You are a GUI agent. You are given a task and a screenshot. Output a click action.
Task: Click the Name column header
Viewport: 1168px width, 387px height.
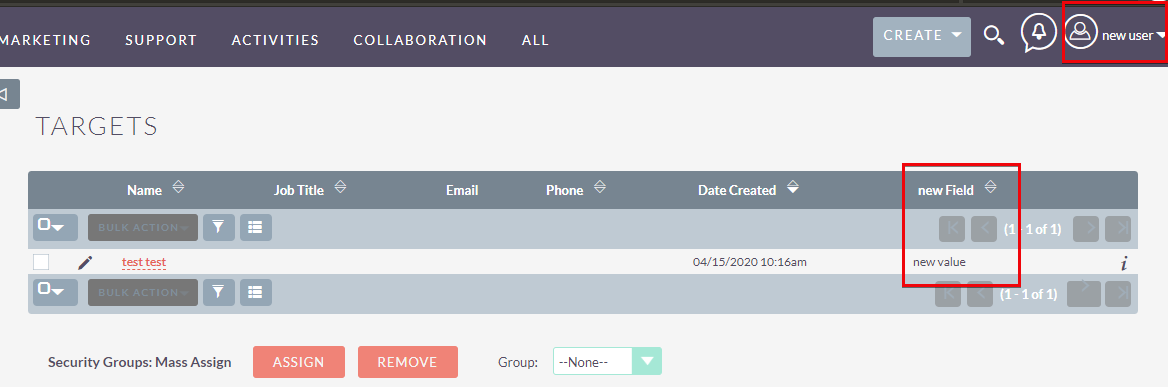coord(145,190)
